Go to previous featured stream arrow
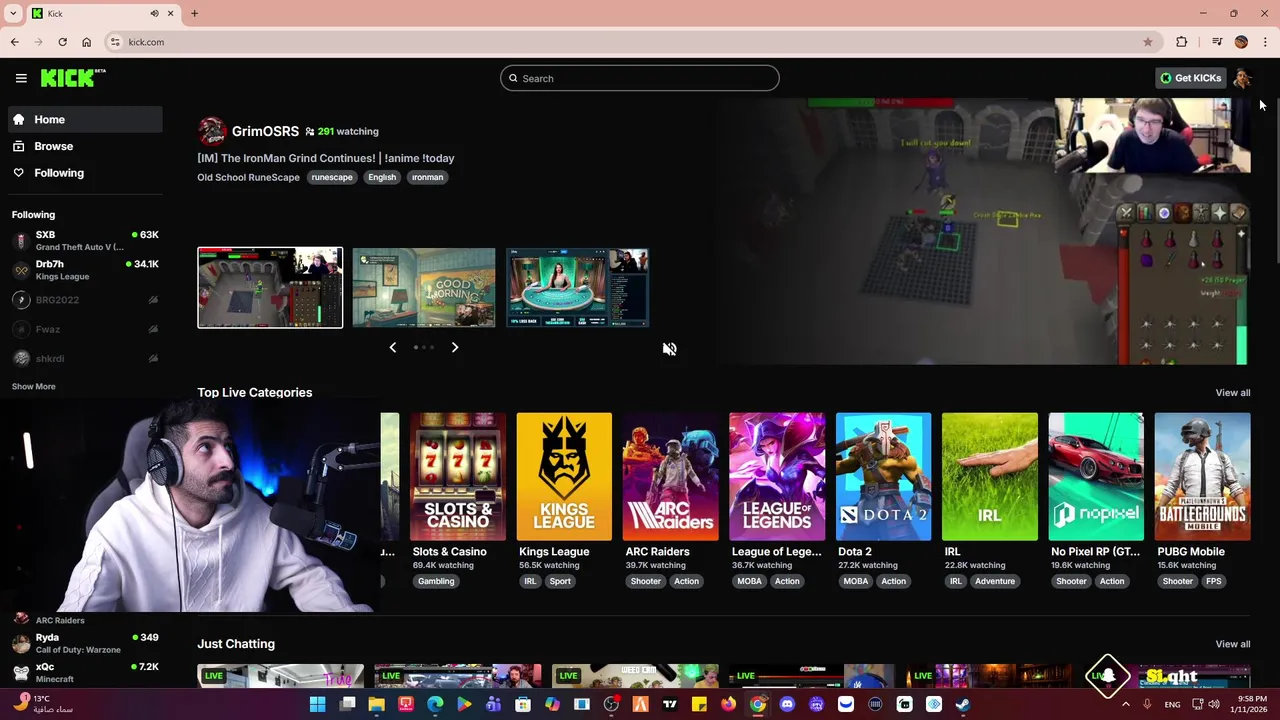Viewport: 1280px width, 720px height. tap(393, 347)
